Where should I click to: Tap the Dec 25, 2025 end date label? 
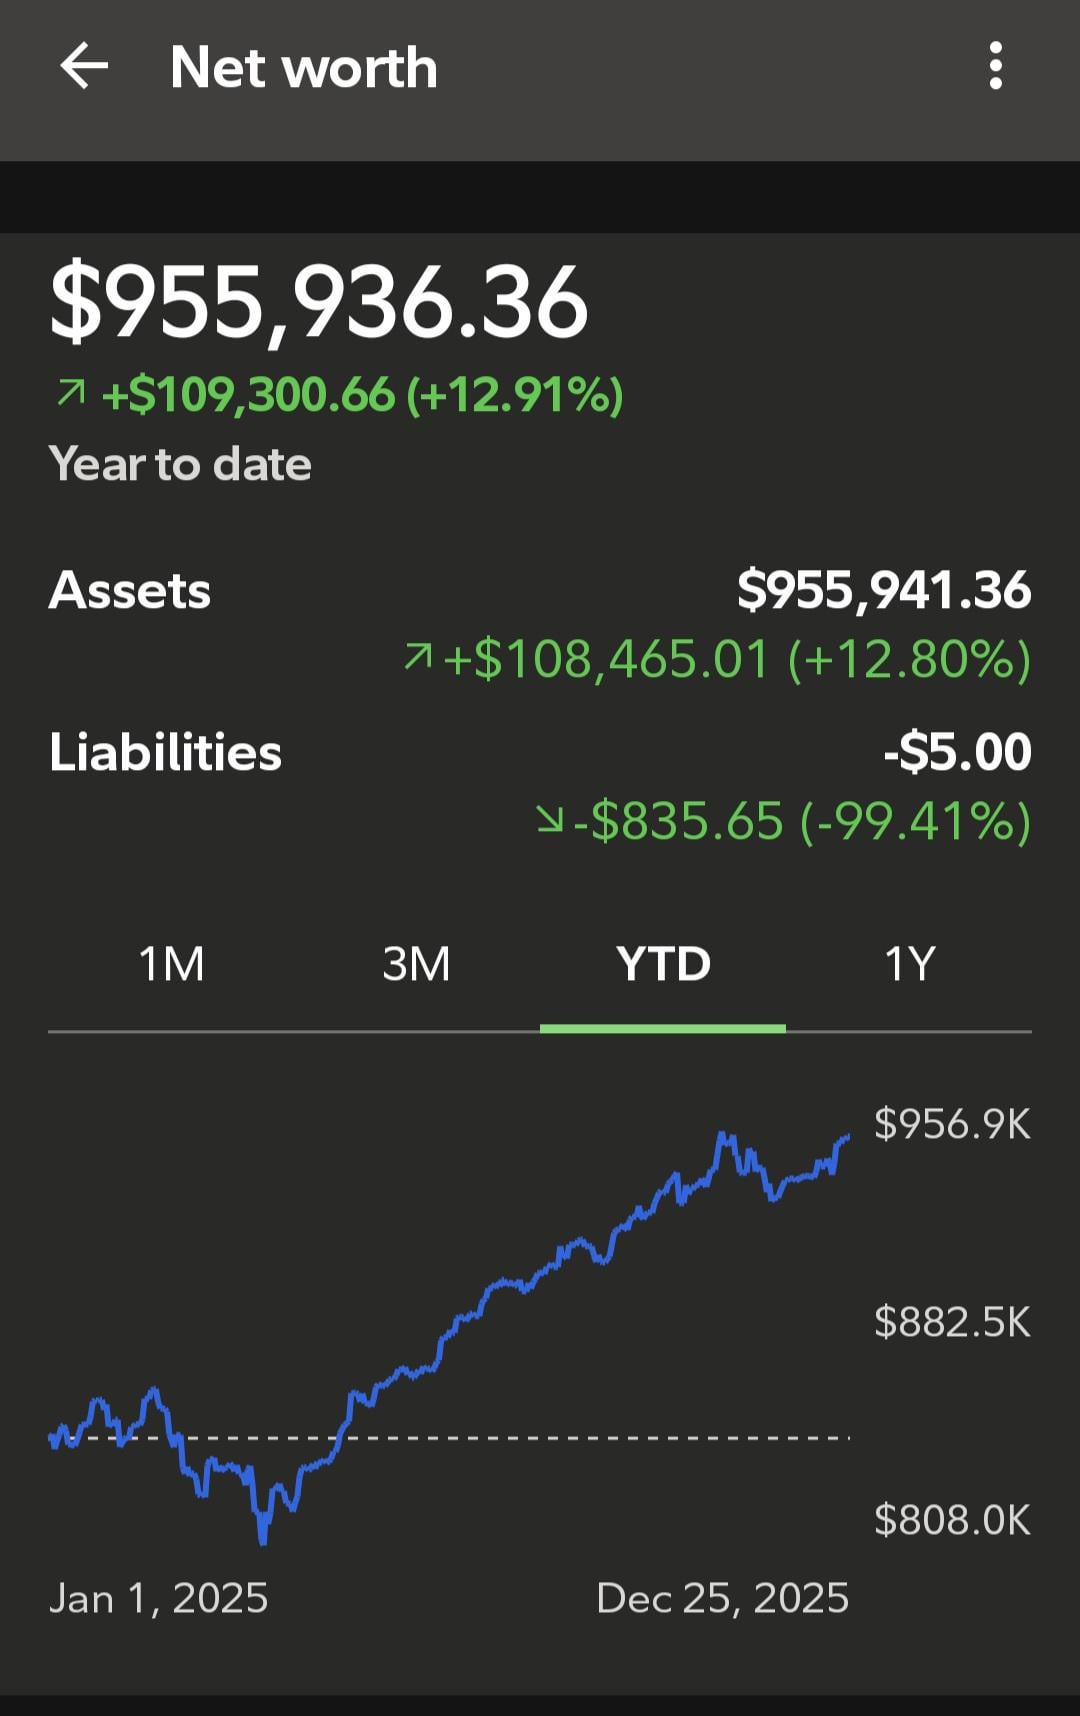tap(722, 1598)
